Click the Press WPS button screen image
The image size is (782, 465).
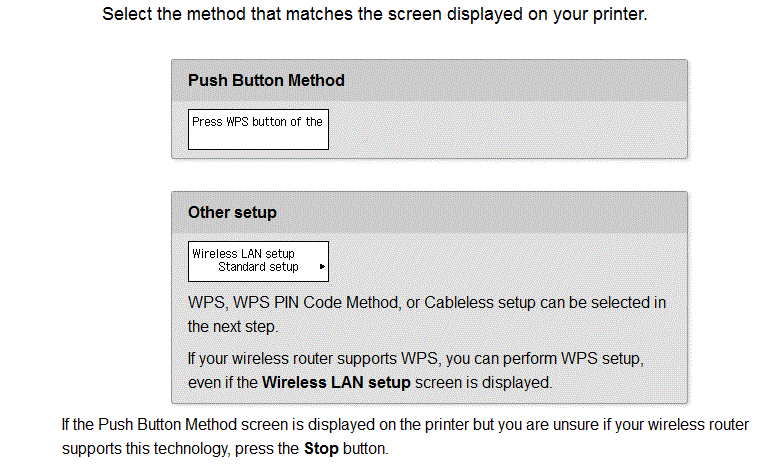tap(258, 129)
